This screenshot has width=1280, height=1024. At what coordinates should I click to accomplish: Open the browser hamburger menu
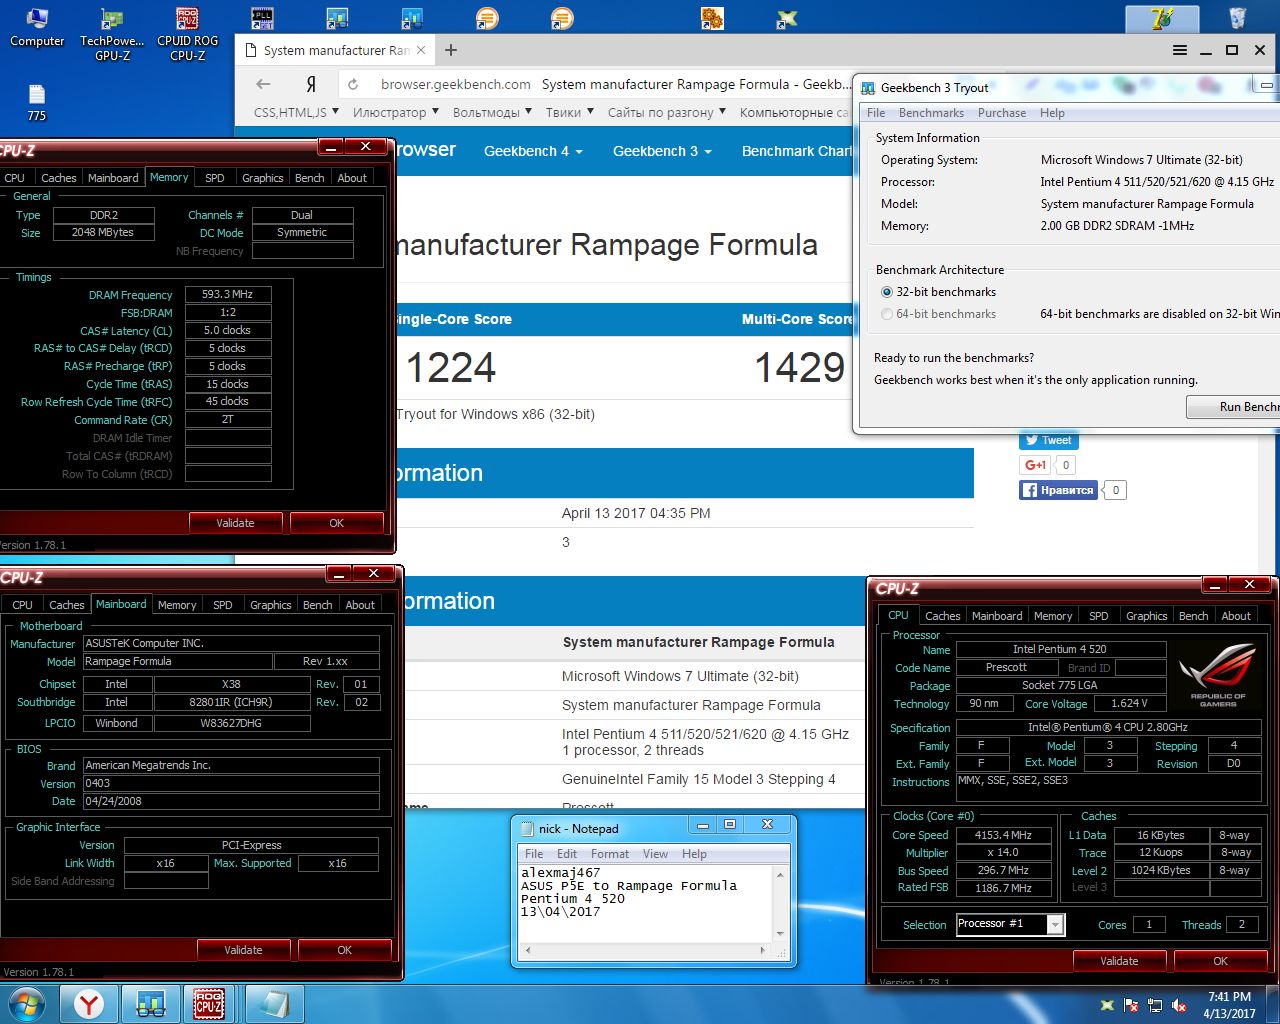click(x=1180, y=50)
